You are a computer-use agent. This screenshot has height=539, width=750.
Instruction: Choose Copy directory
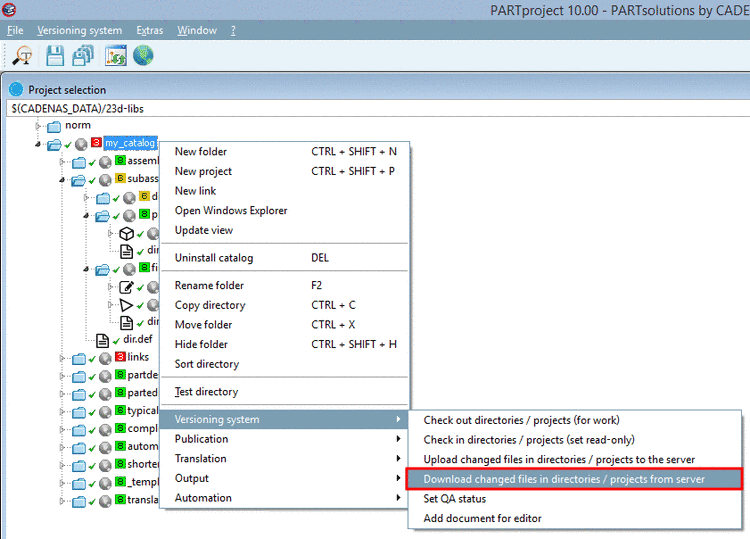coord(285,305)
